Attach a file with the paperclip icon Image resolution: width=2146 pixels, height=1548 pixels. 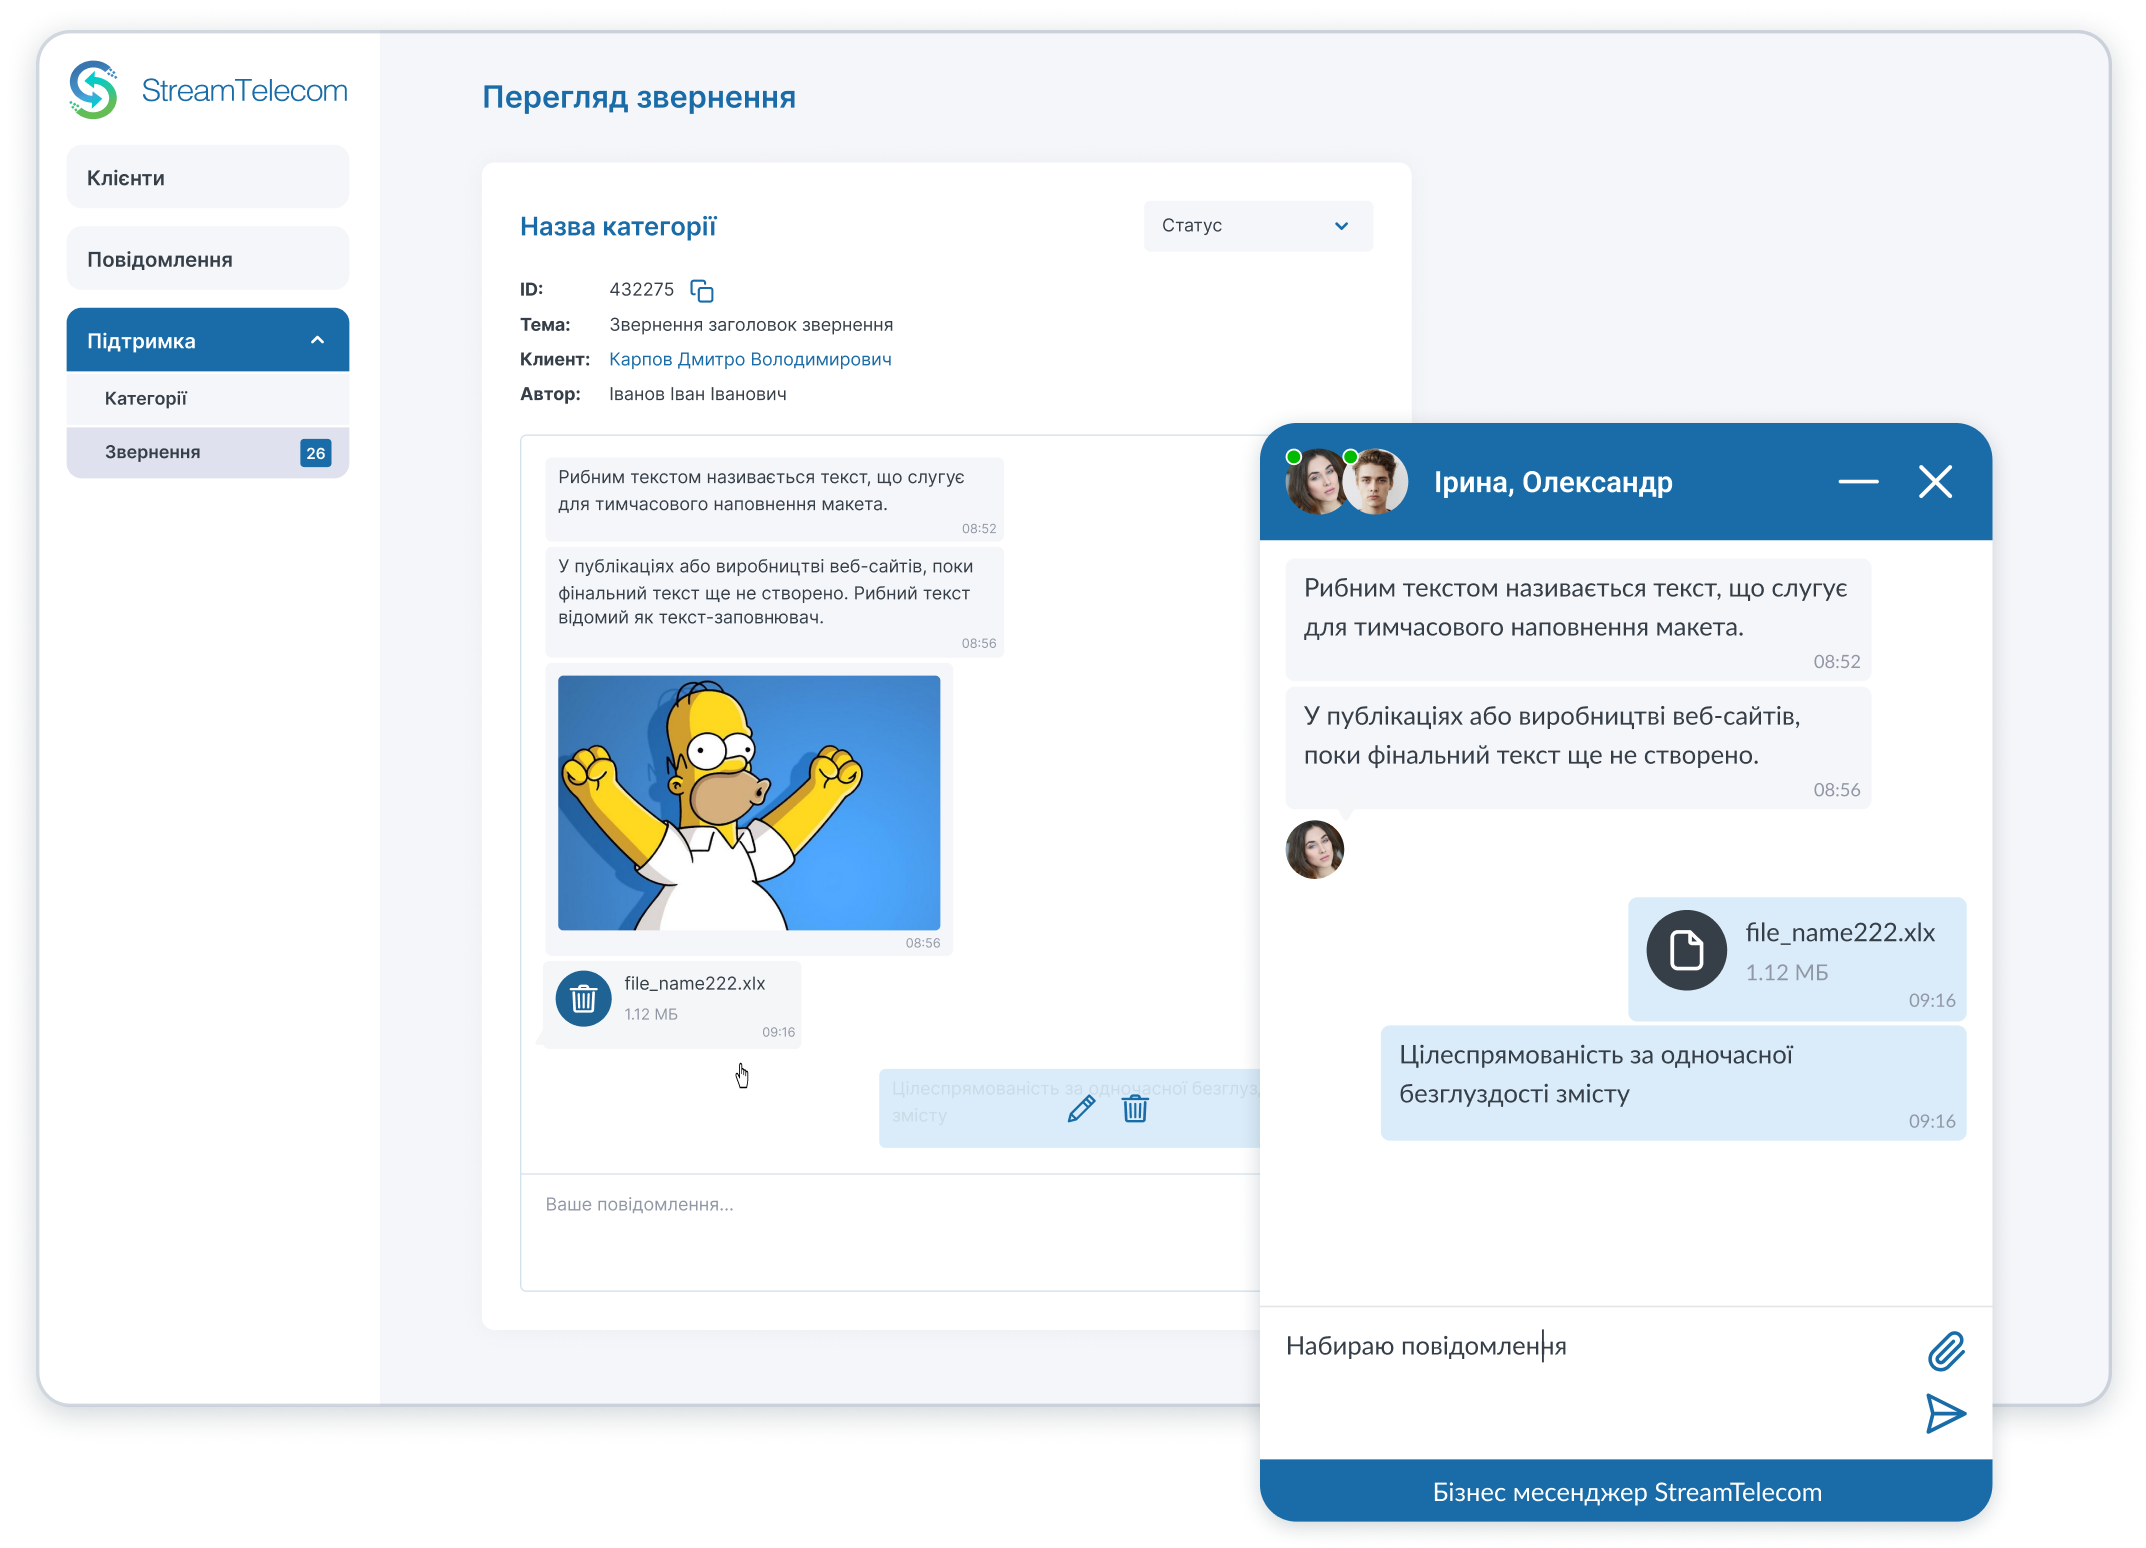pos(1945,1351)
